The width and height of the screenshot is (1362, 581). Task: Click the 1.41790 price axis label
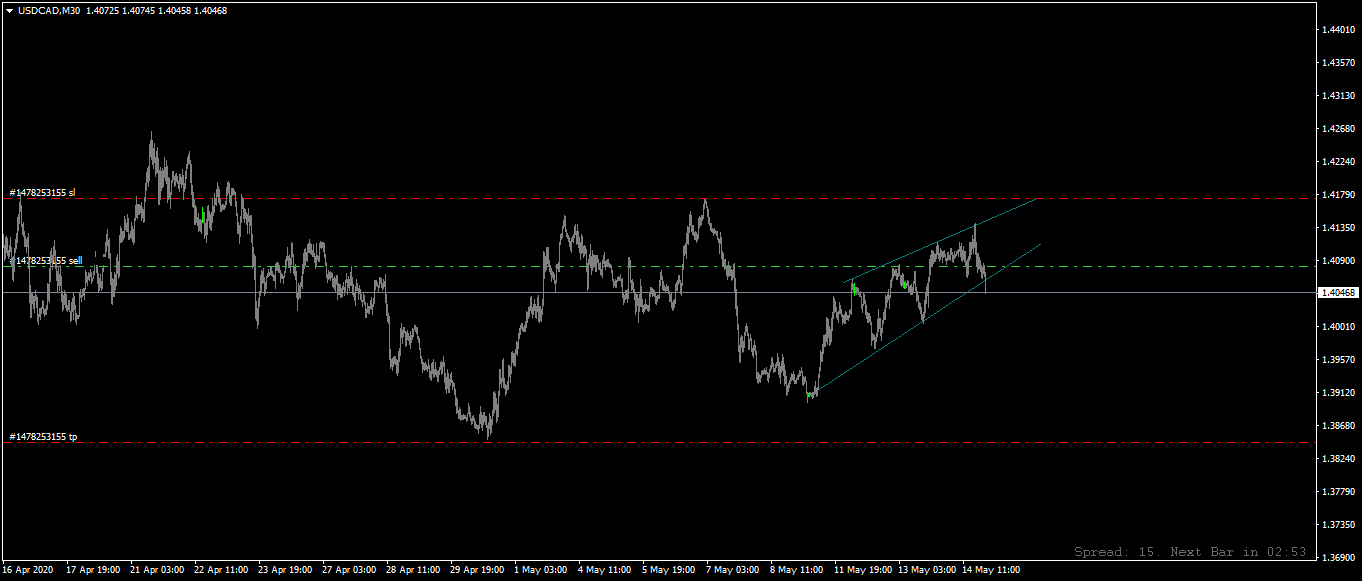click(1338, 195)
